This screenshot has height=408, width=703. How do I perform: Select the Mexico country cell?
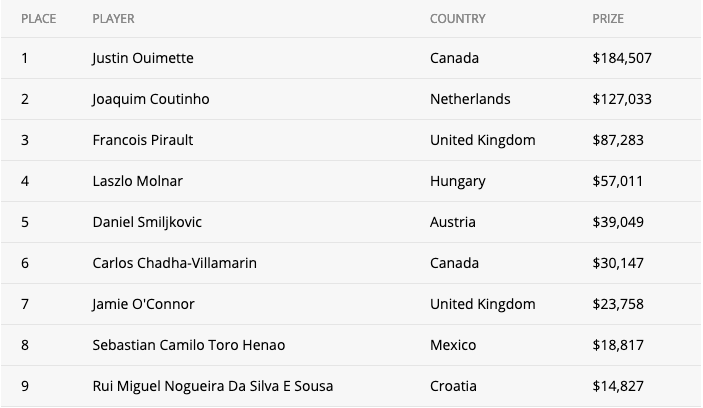453,345
